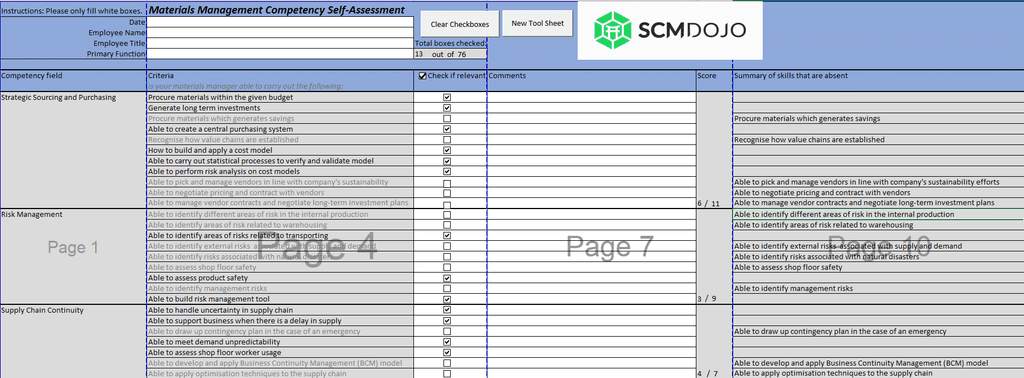Select the Employee Name input field
The image size is (1024, 378).
(x=281, y=33)
